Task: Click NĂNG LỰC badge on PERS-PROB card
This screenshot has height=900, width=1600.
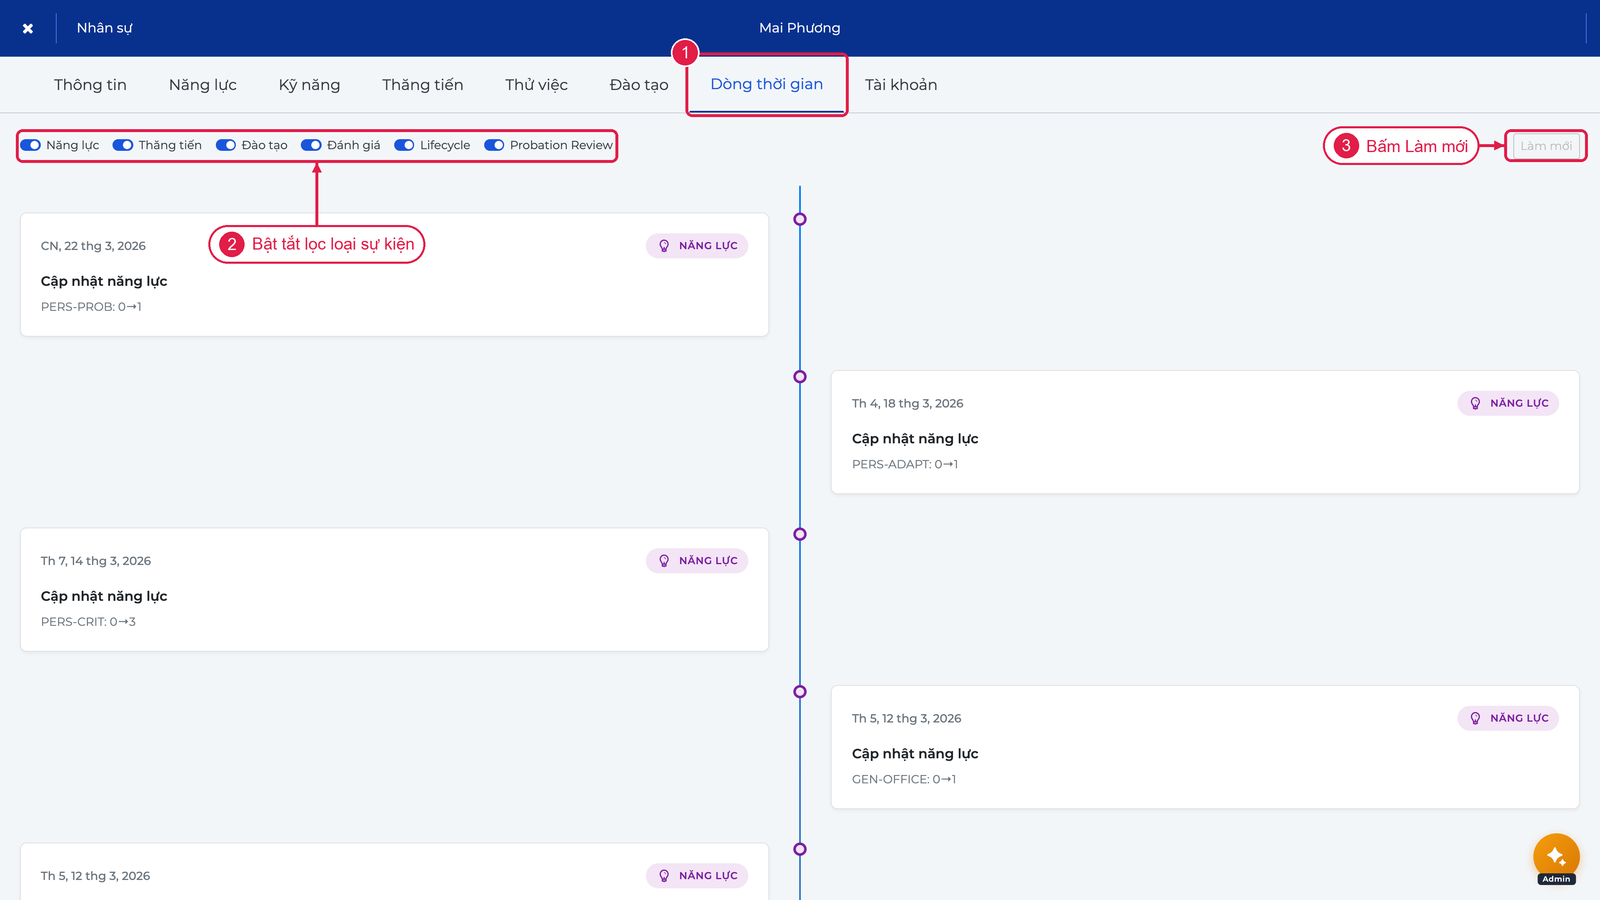Action: (x=697, y=246)
